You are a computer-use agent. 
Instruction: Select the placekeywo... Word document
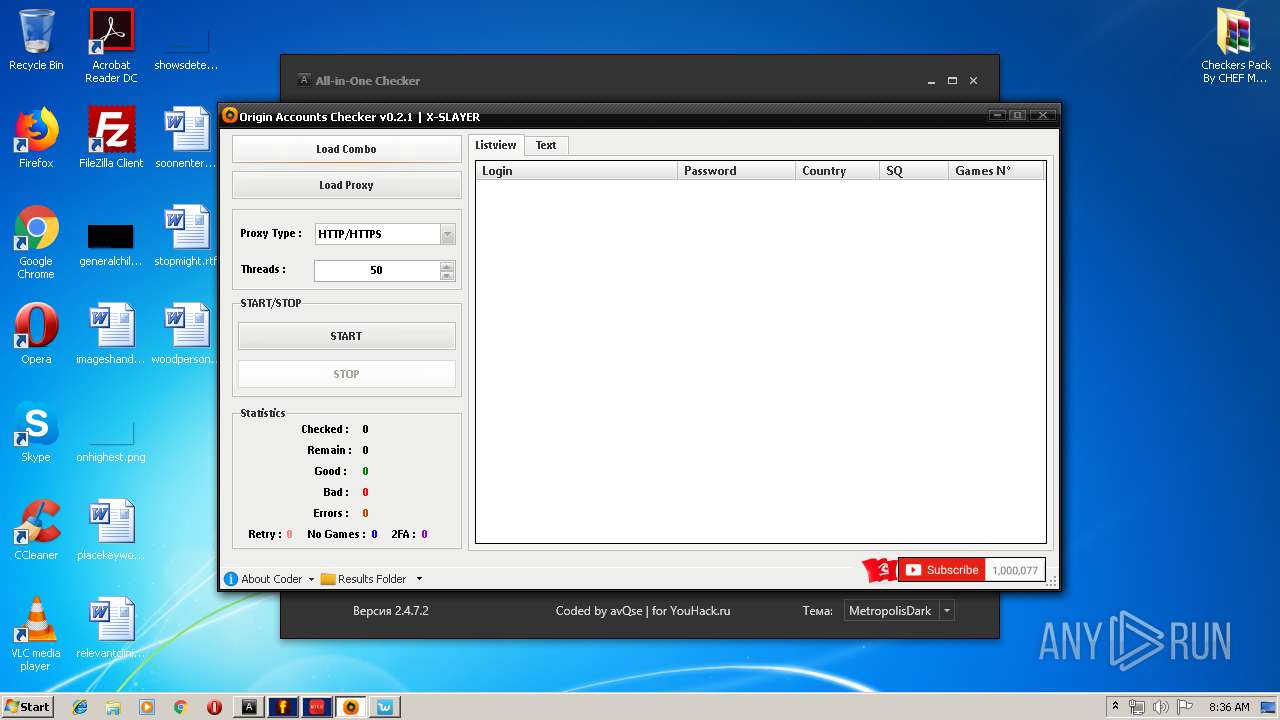(x=111, y=530)
